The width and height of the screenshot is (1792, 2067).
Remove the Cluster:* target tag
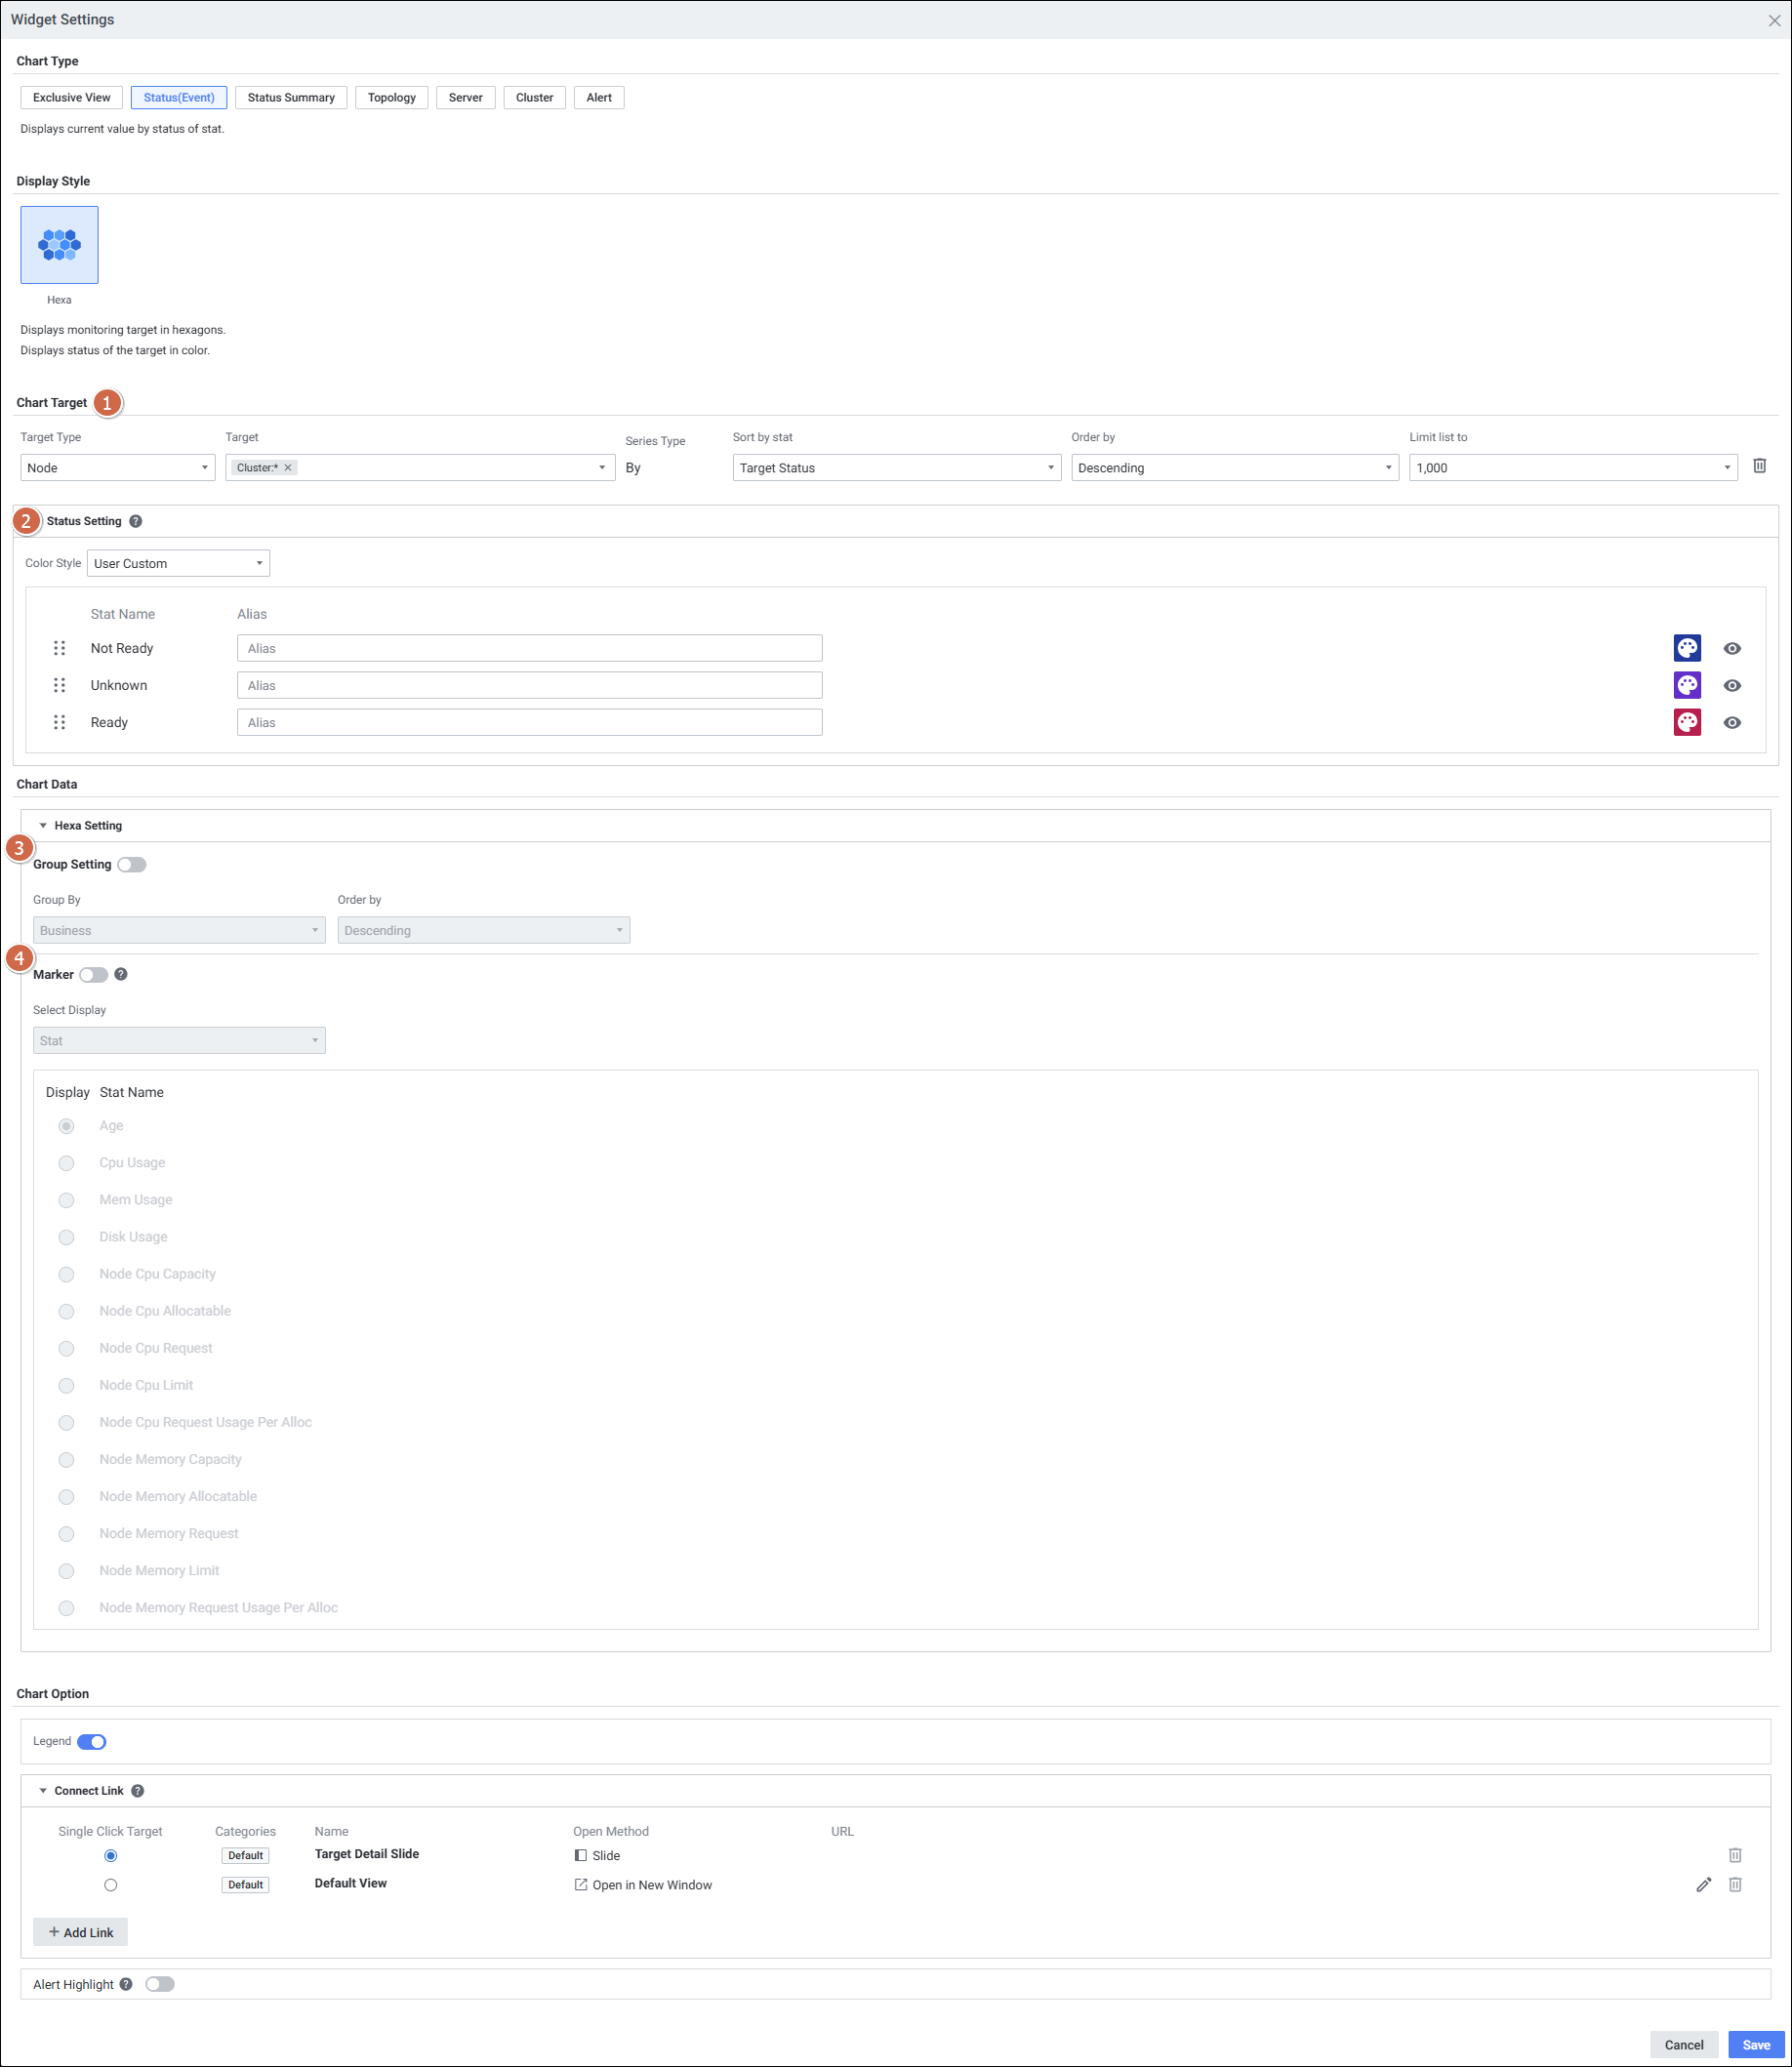pos(288,468)
